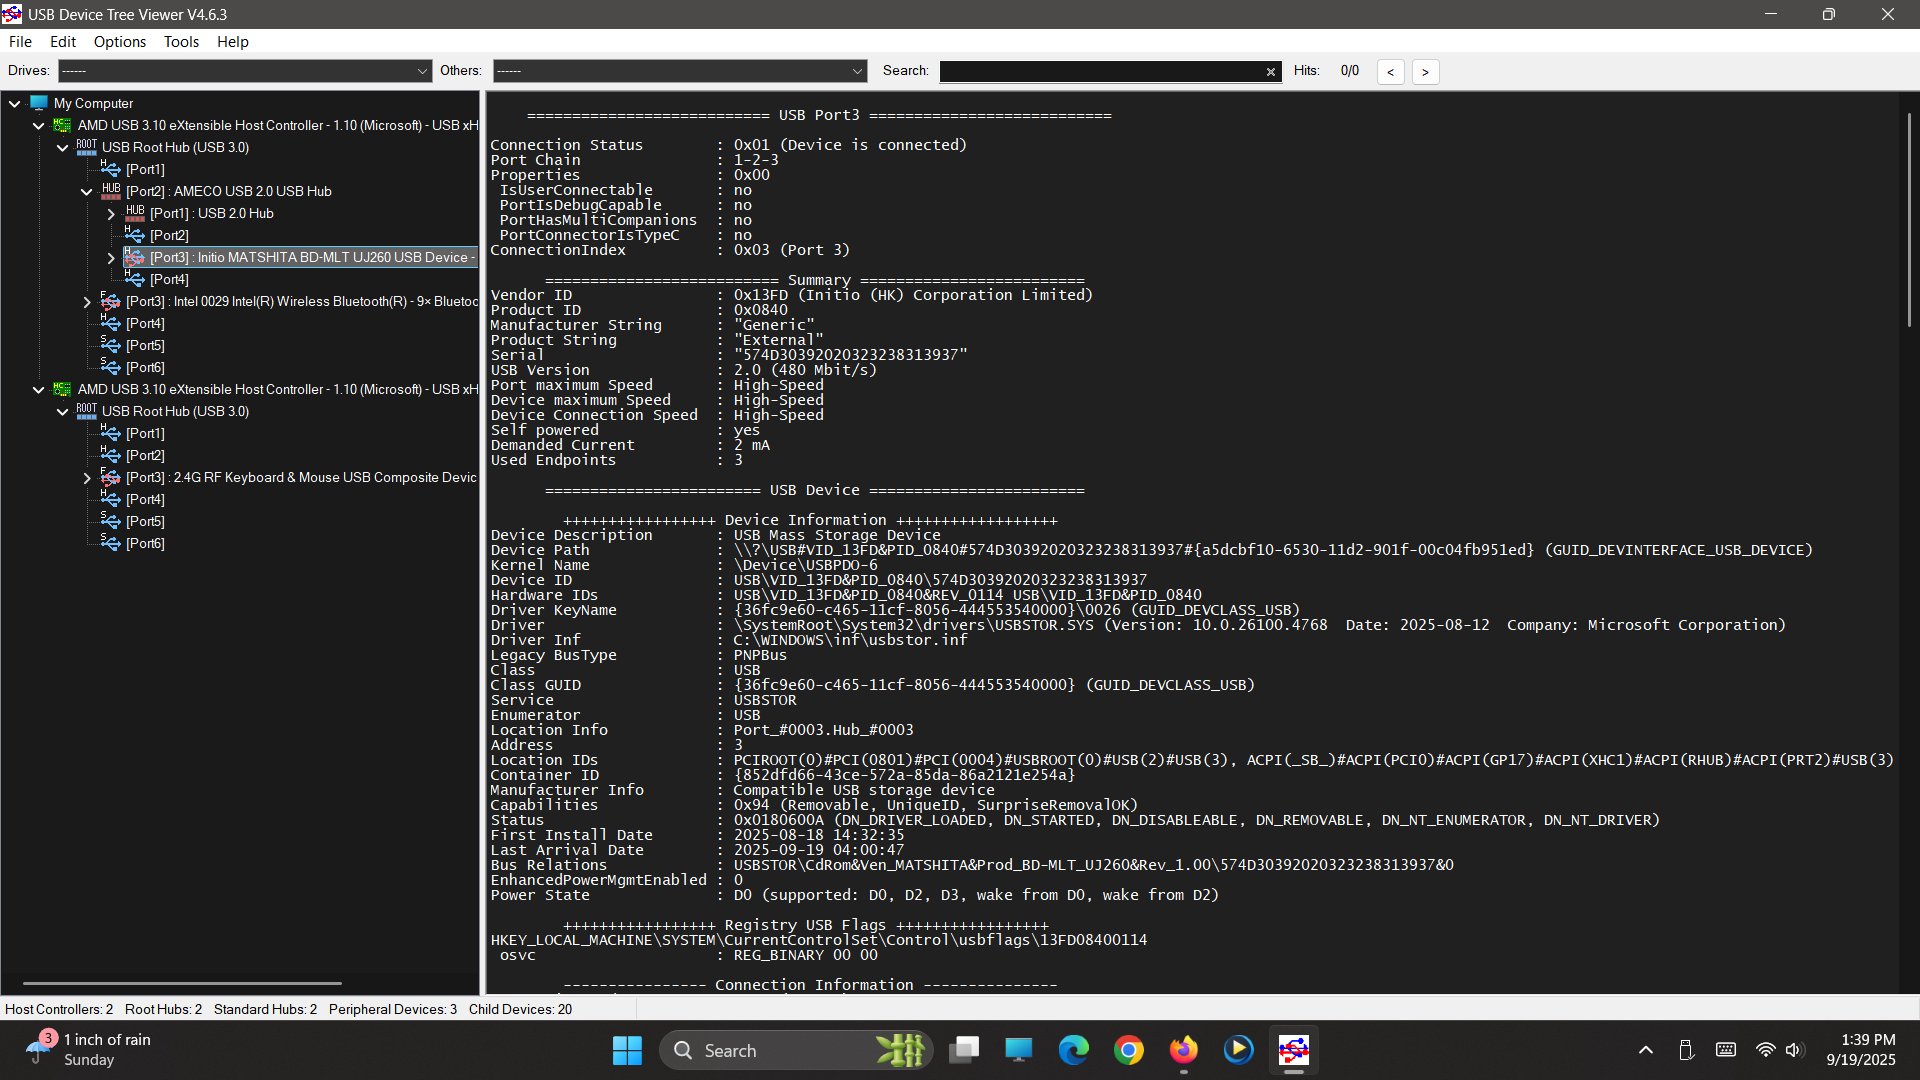Click the Initio MATSHITA device USB icon
The image size is (1920, 1080).
coord(135,257)
